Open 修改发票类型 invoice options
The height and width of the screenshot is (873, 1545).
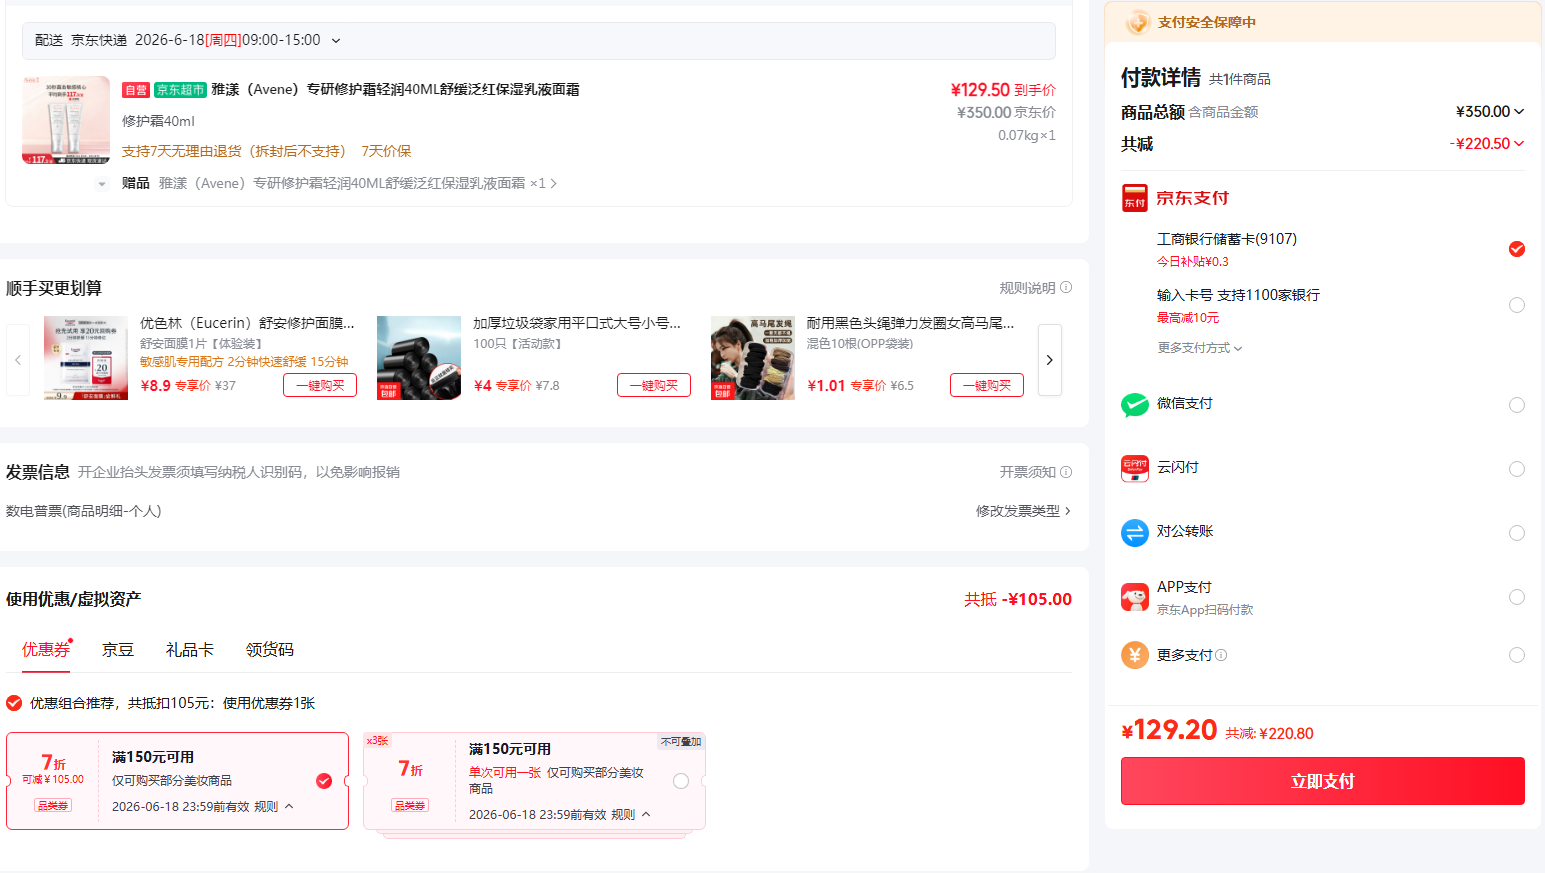coord(1023,511)
